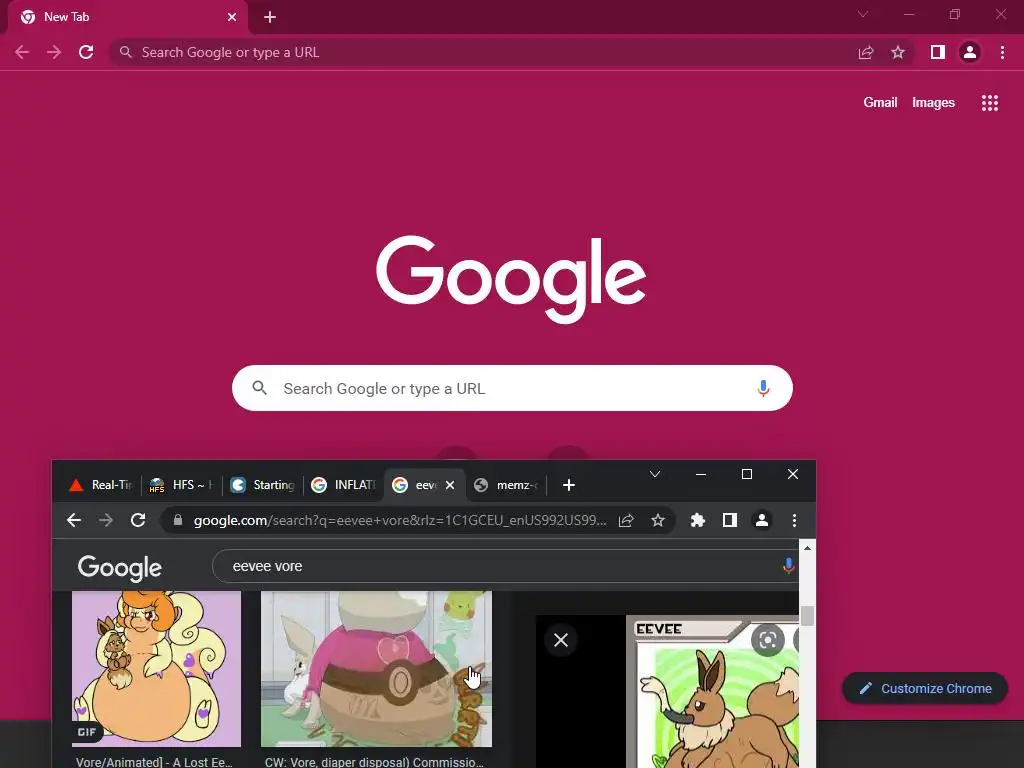Open the profile avatar in the front Chrome window
1024x768 pixels.
pos(761,520)
